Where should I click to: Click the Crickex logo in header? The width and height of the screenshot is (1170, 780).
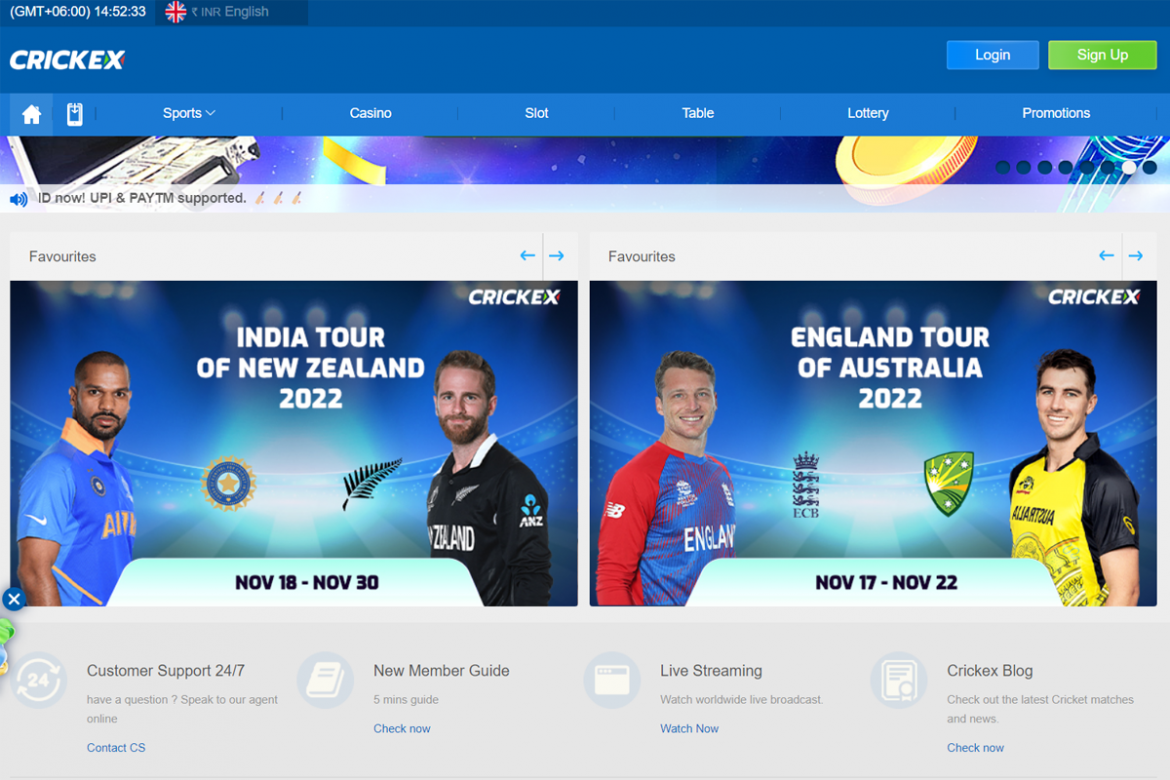[x=67, y=60]
